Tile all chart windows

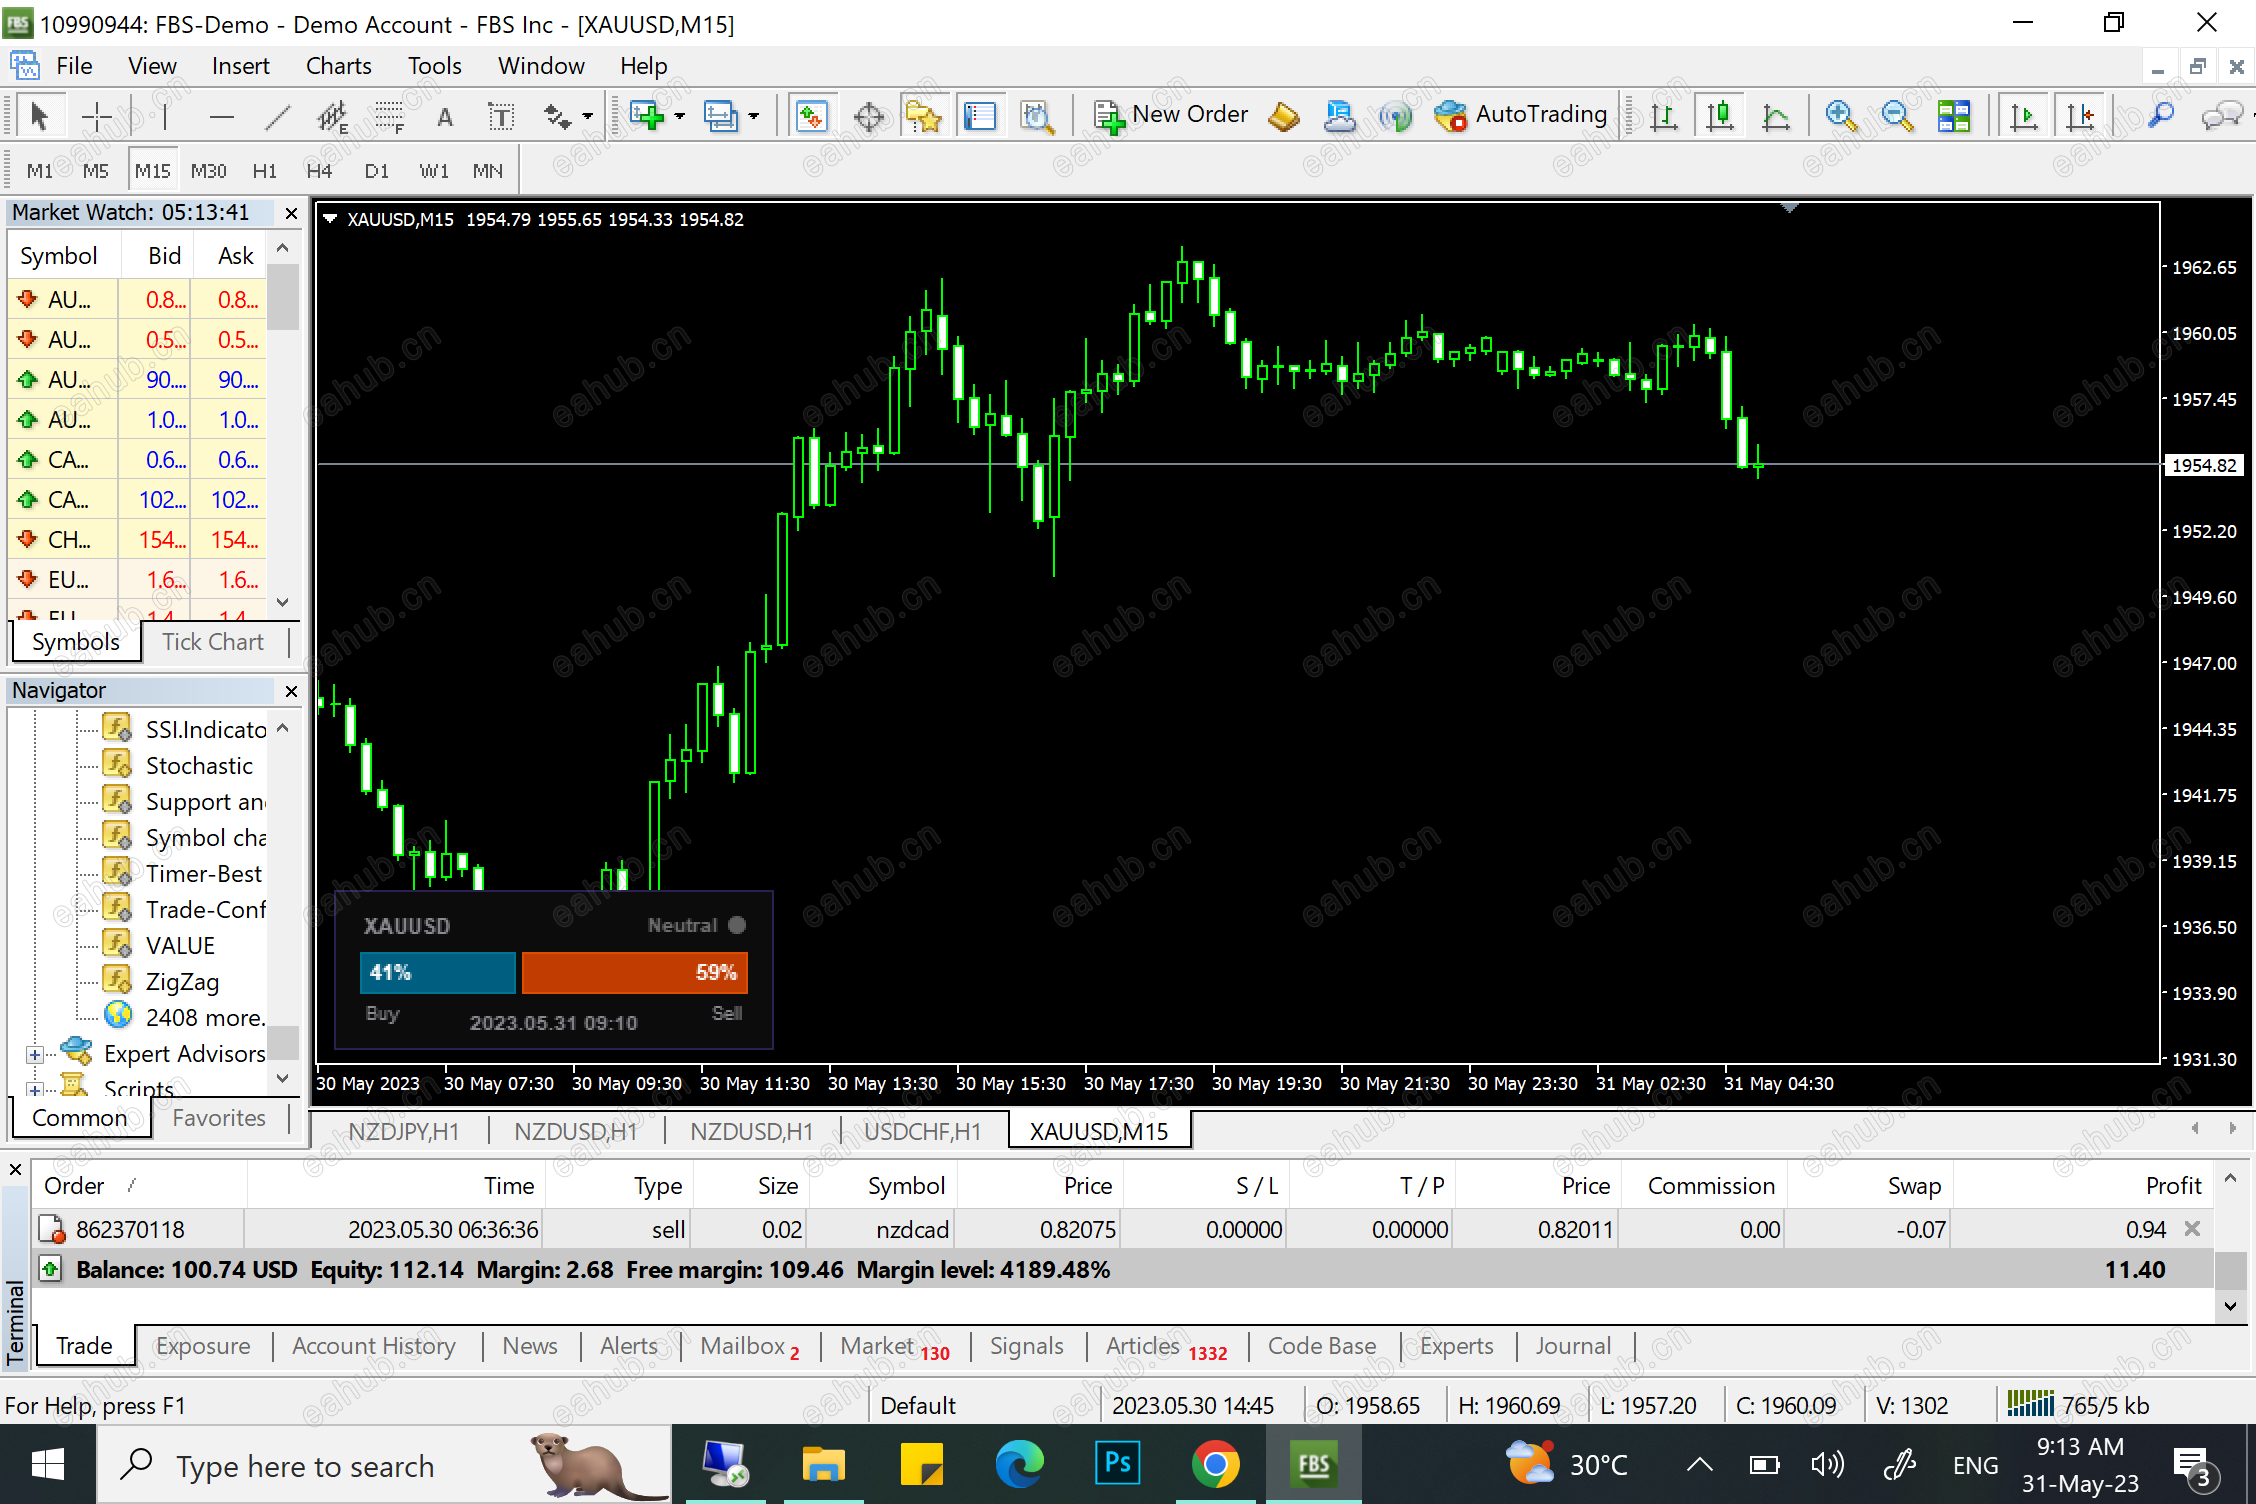tap(1954, 116)
